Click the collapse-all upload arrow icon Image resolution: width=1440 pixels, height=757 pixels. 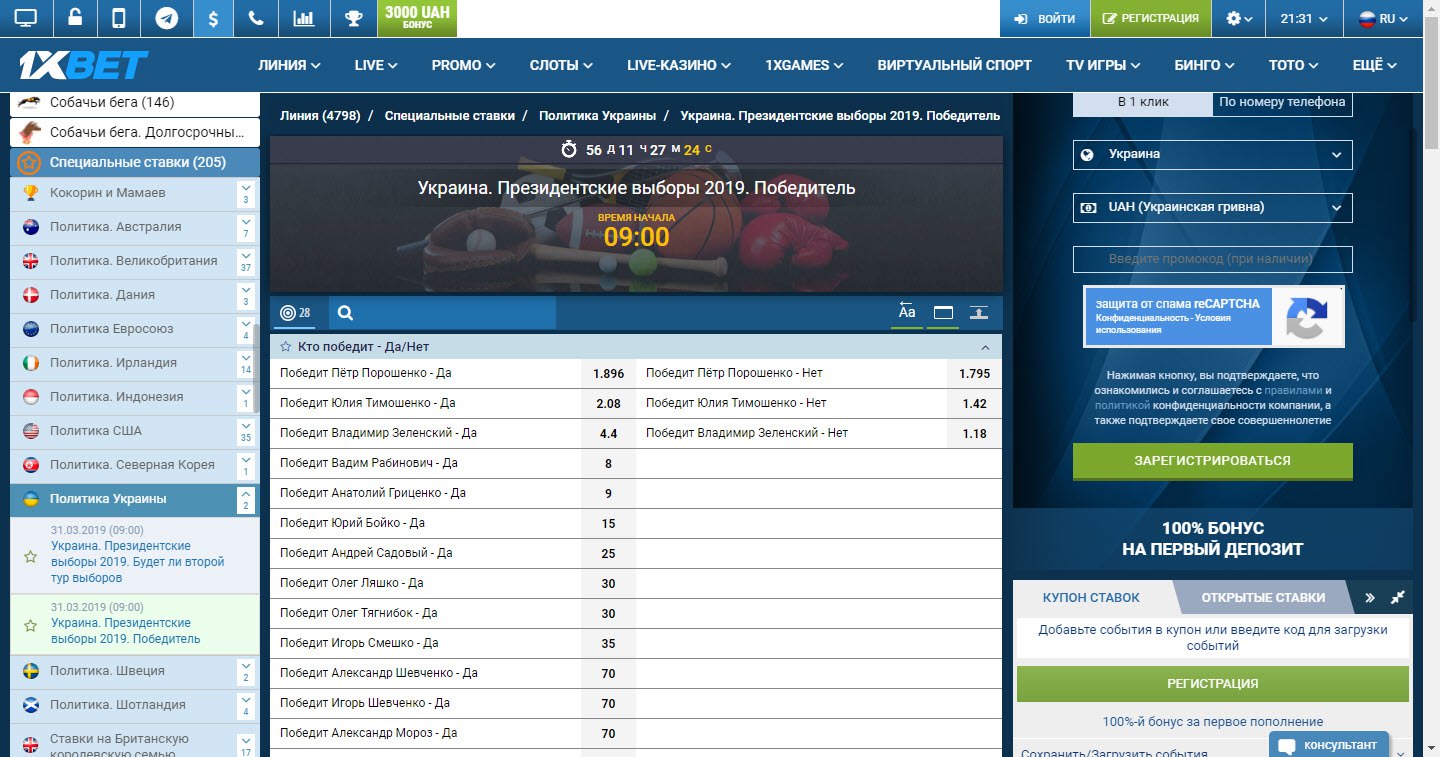[979, 312]
